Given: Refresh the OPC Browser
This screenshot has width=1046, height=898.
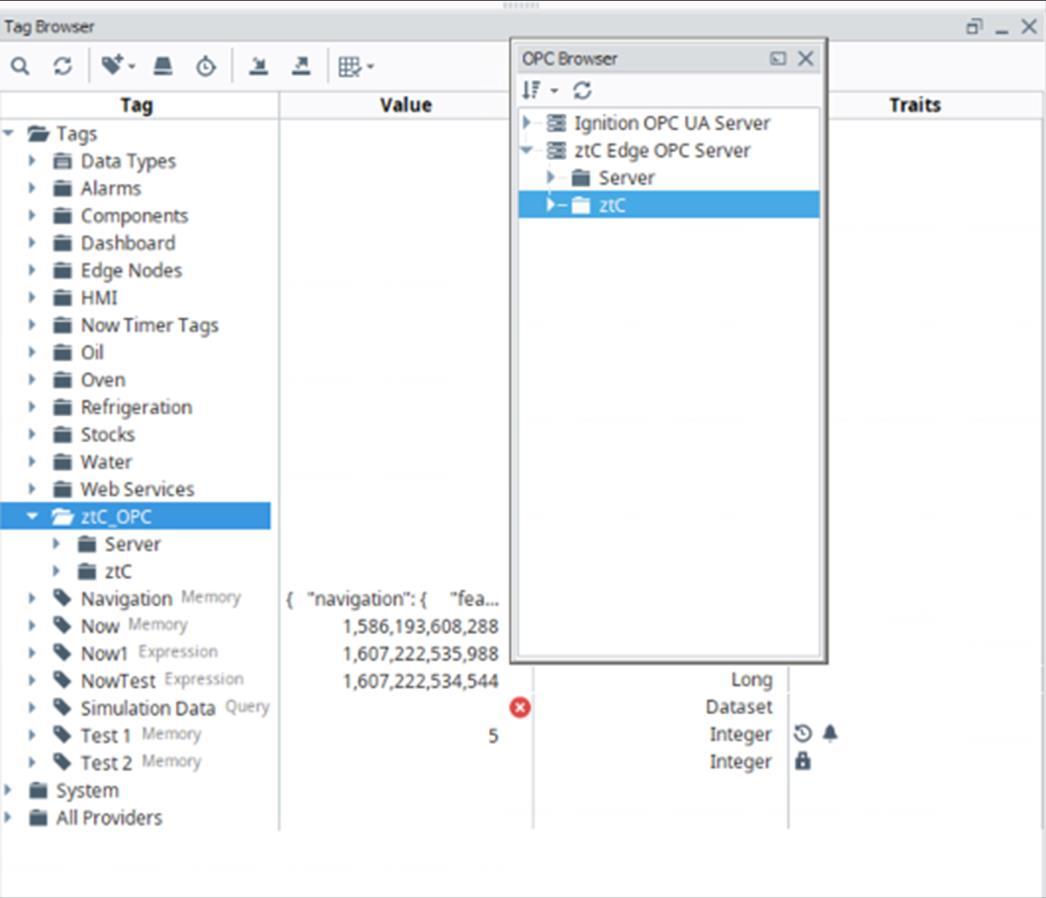Looking at the screenshot, I should (582, 90).
